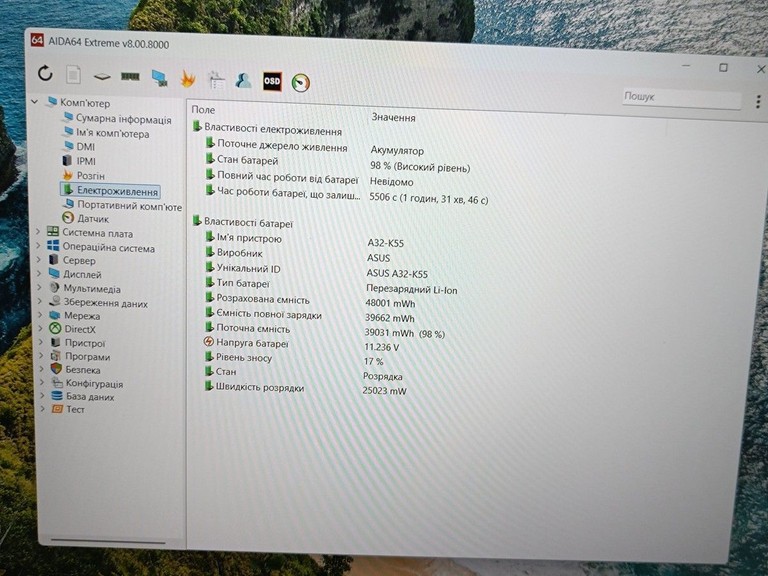Image resolution: width=768 pixels, height=576 pixels.
Task: Expand the Системна плата node
Action: click(x=39, y=232)
